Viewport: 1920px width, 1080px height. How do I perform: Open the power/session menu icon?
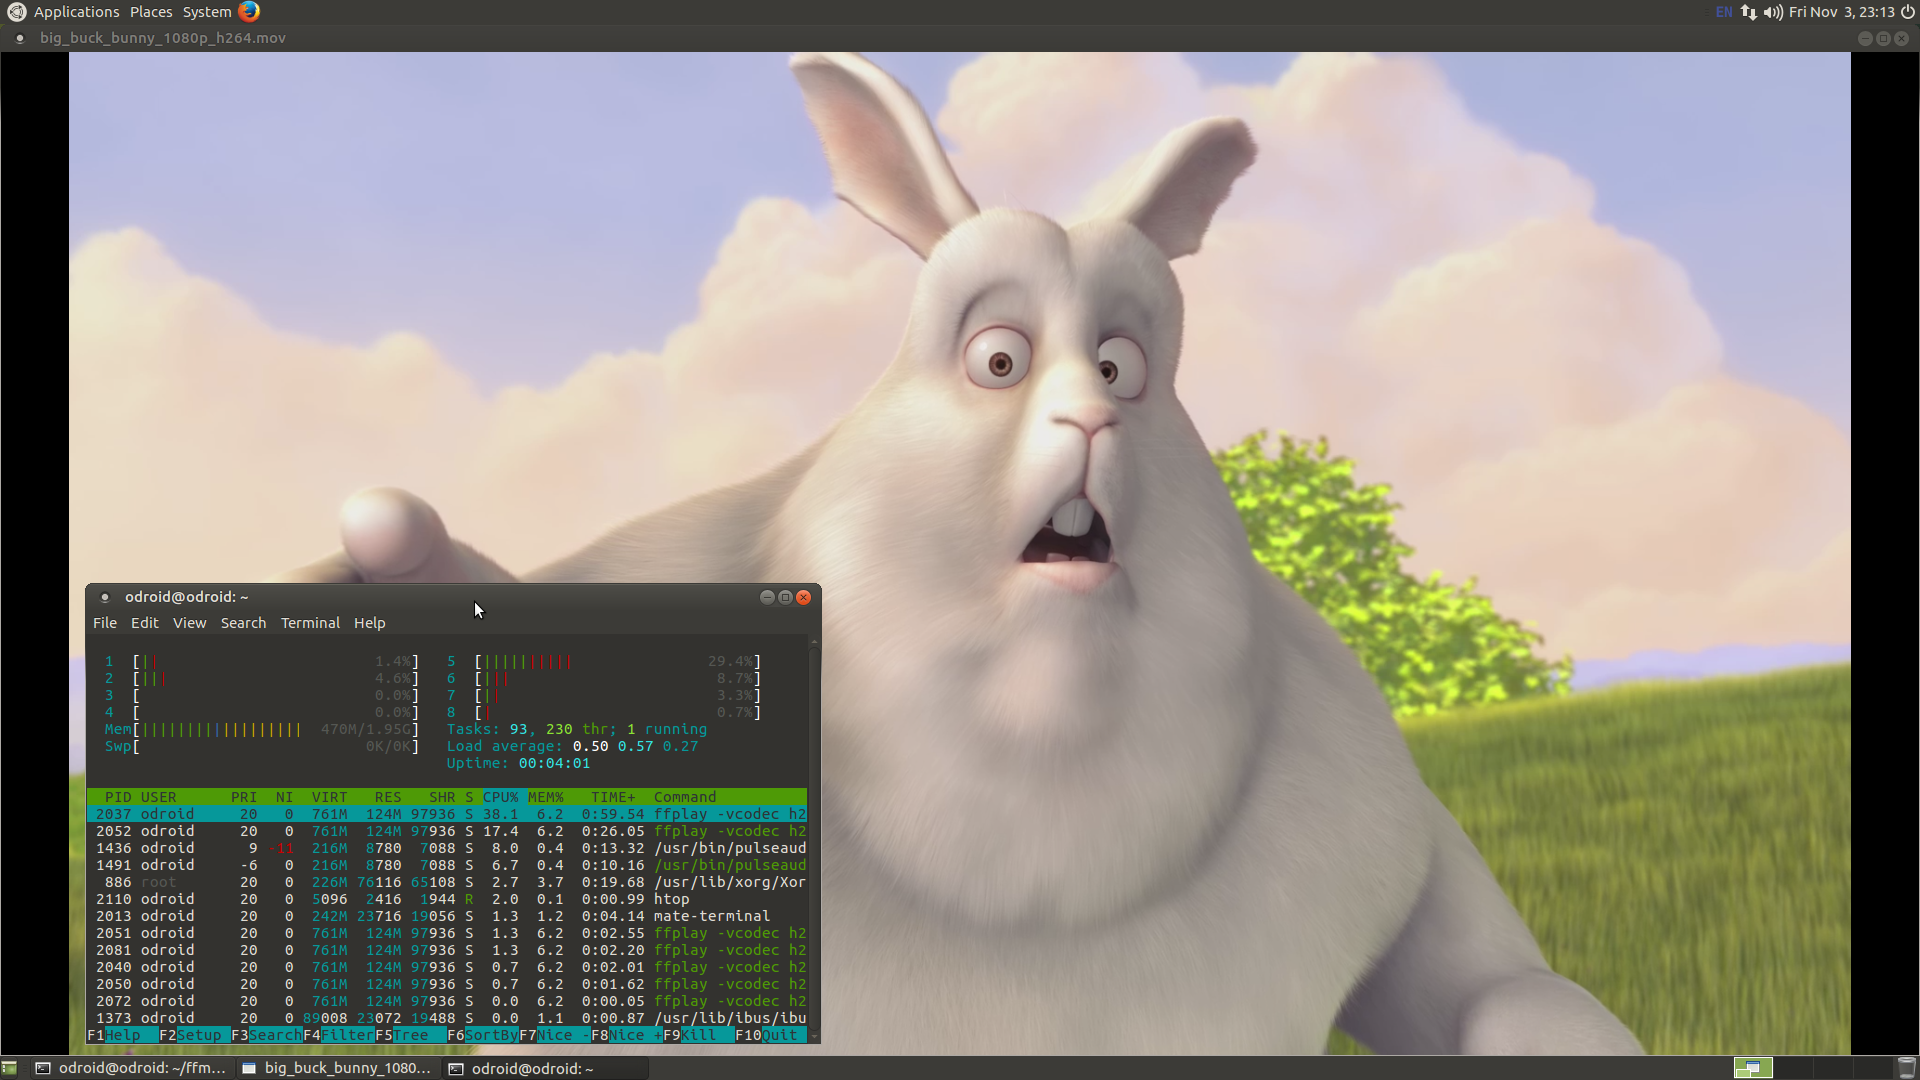(x=1907, y=12)
